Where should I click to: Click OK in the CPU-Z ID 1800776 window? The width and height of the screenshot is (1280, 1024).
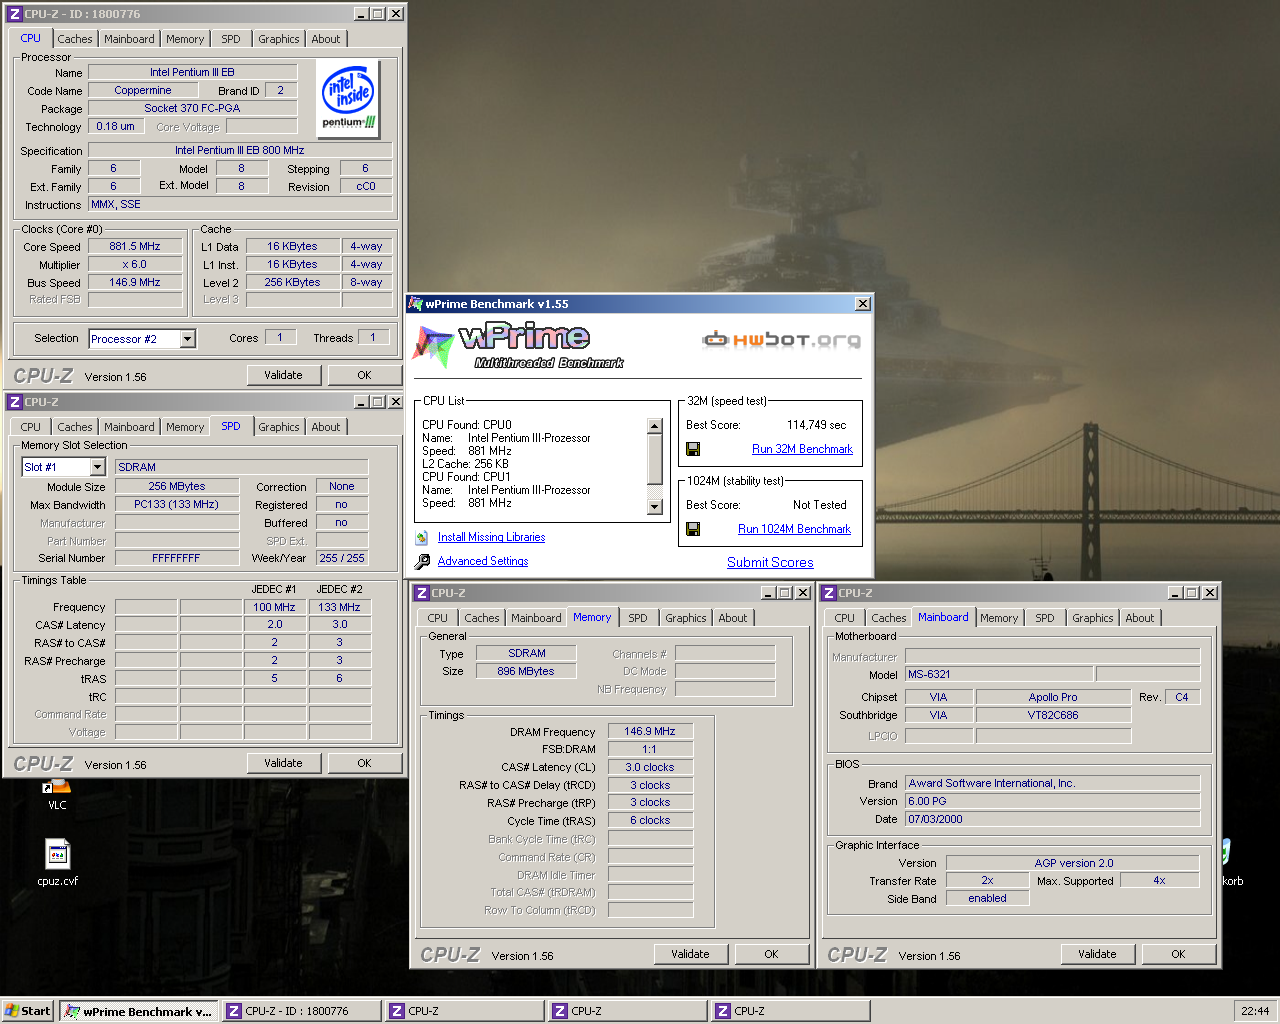[x=365, y=375]
